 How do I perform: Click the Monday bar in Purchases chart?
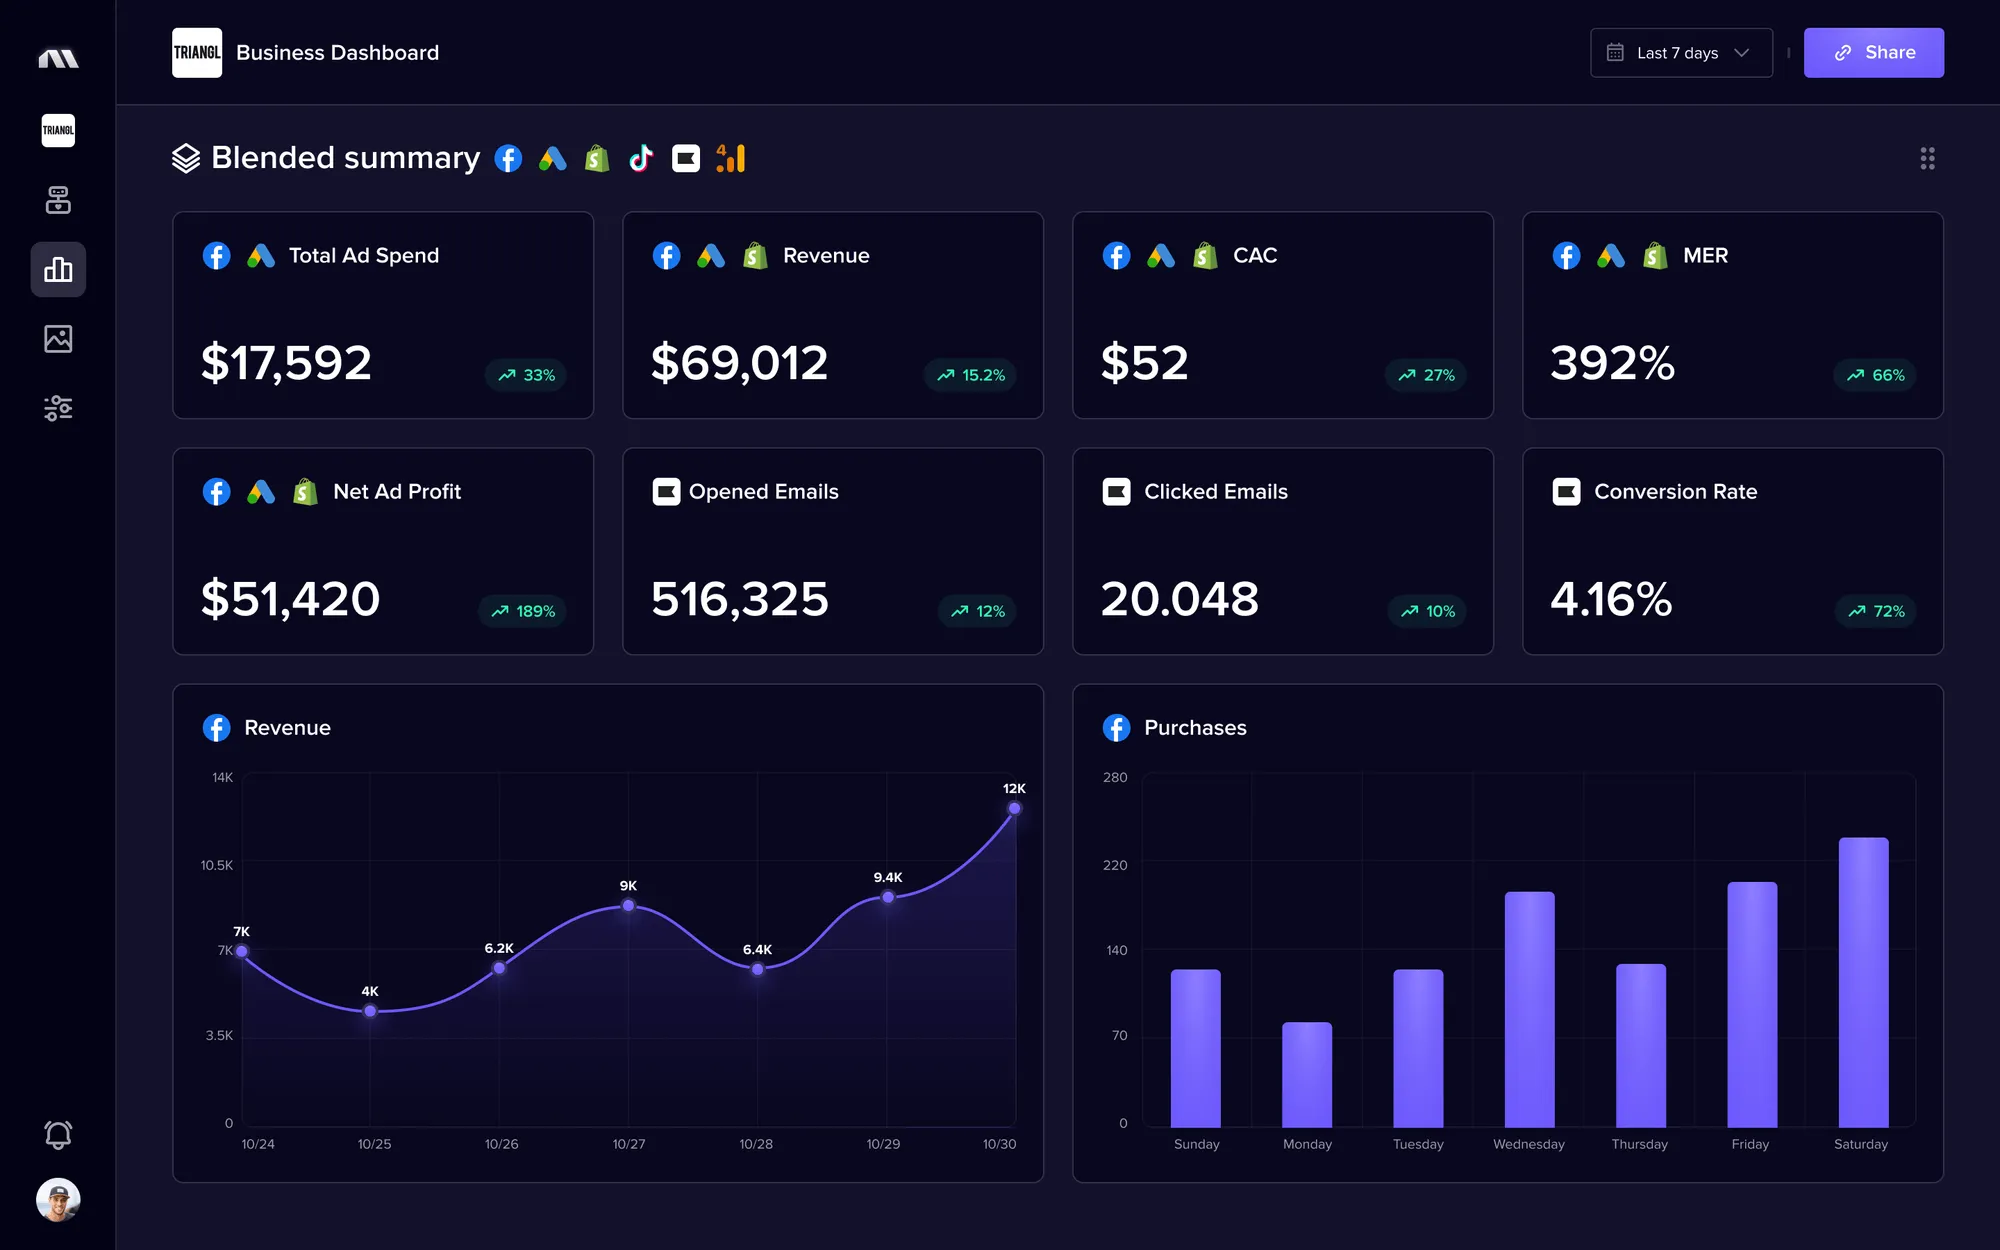coord(1307,1074)
